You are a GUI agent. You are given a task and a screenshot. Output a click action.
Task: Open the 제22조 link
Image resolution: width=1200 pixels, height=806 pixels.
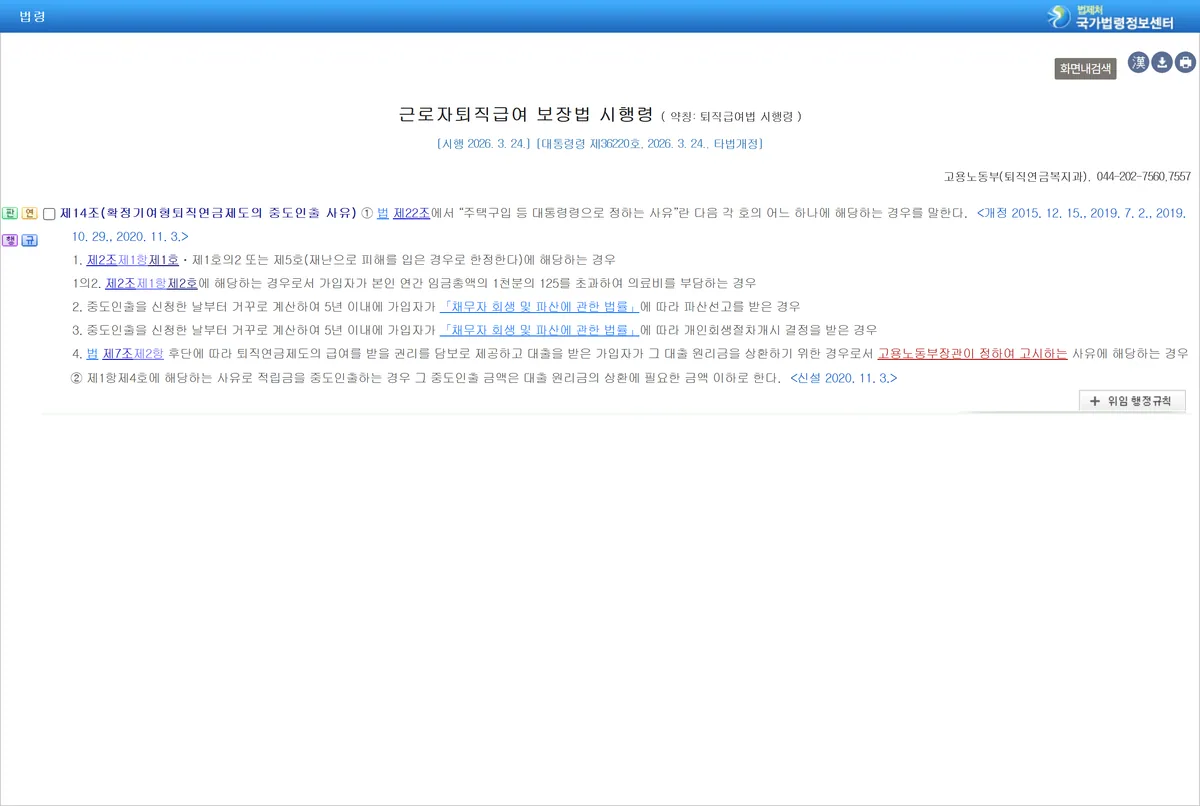(411, 213)
